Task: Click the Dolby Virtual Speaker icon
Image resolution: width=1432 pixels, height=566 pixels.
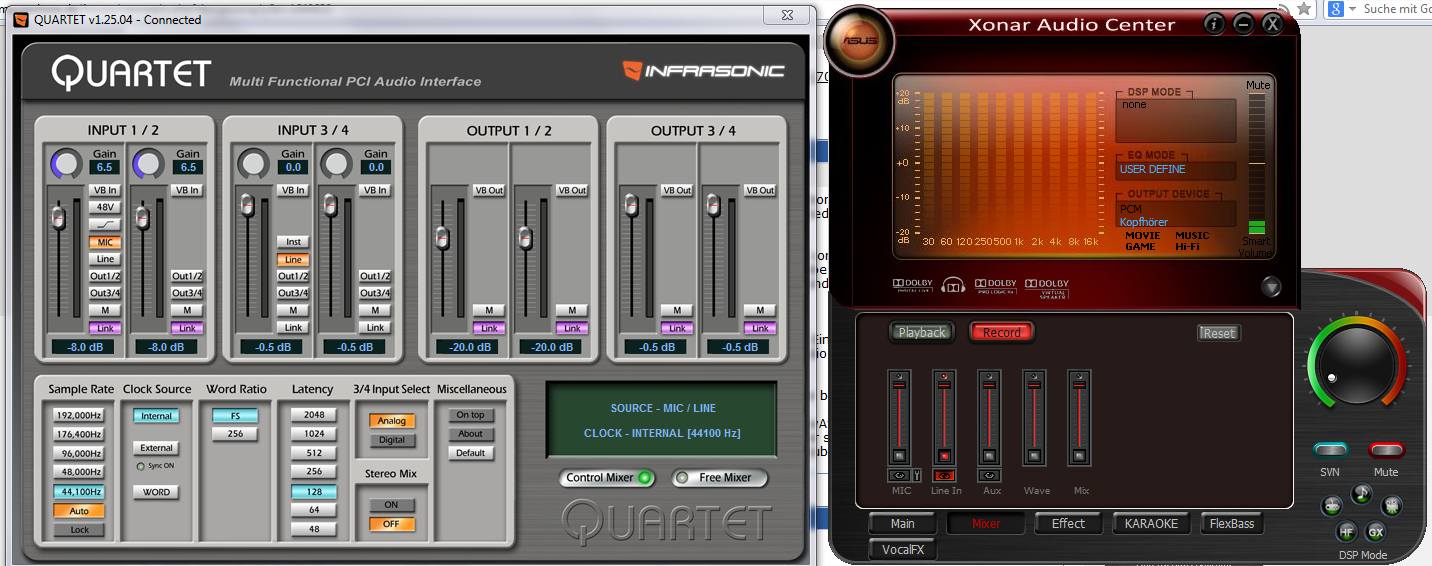Action: (1046, 288)
